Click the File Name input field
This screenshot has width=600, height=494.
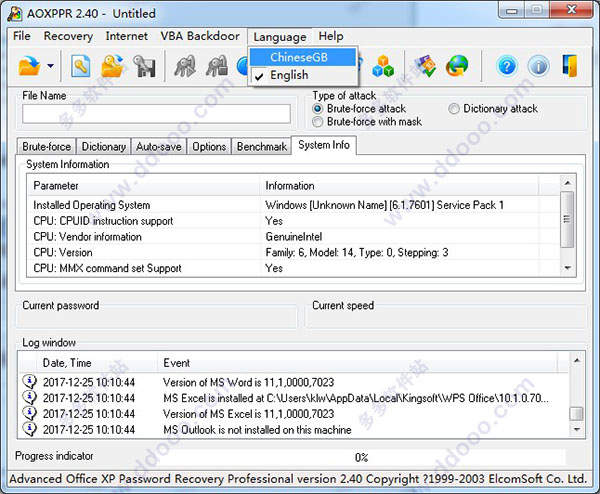tap(156, 114)
